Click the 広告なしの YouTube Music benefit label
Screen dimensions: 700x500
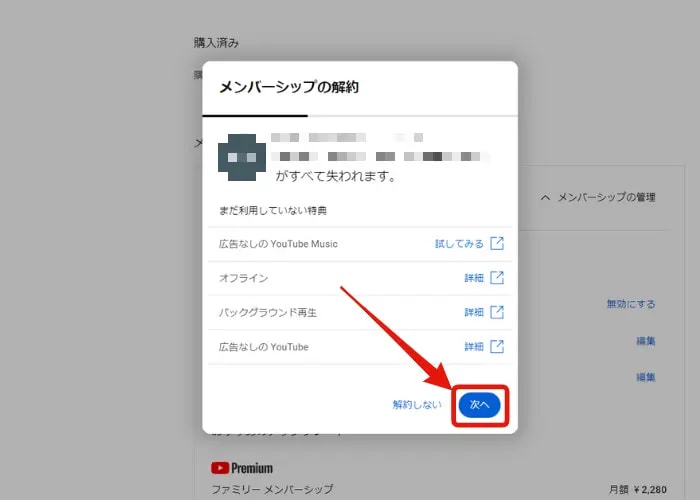click(278, 243)
